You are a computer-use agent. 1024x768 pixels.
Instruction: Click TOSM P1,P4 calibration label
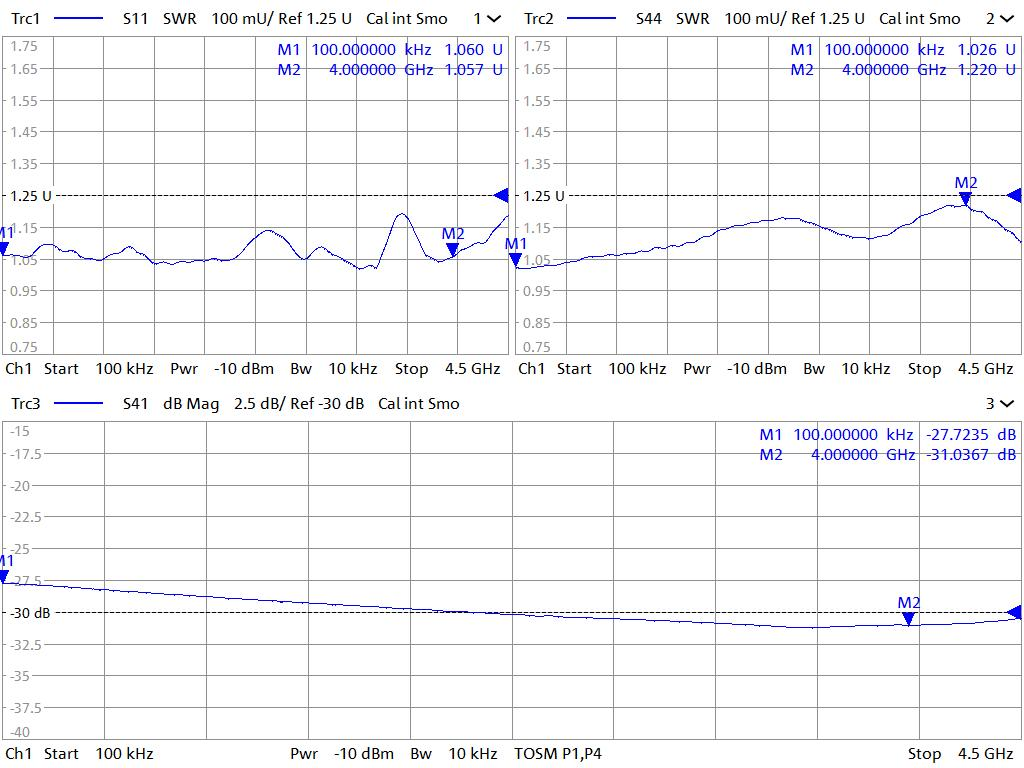pos(558,753)
